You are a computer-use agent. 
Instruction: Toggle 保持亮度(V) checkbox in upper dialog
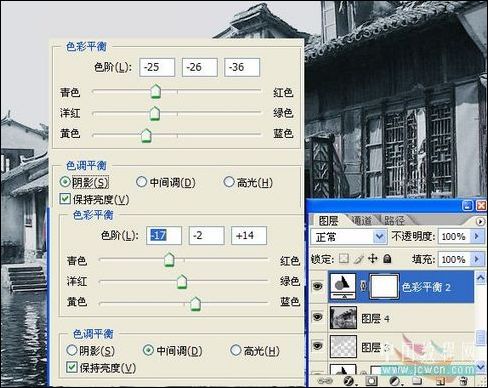[65, 199]
